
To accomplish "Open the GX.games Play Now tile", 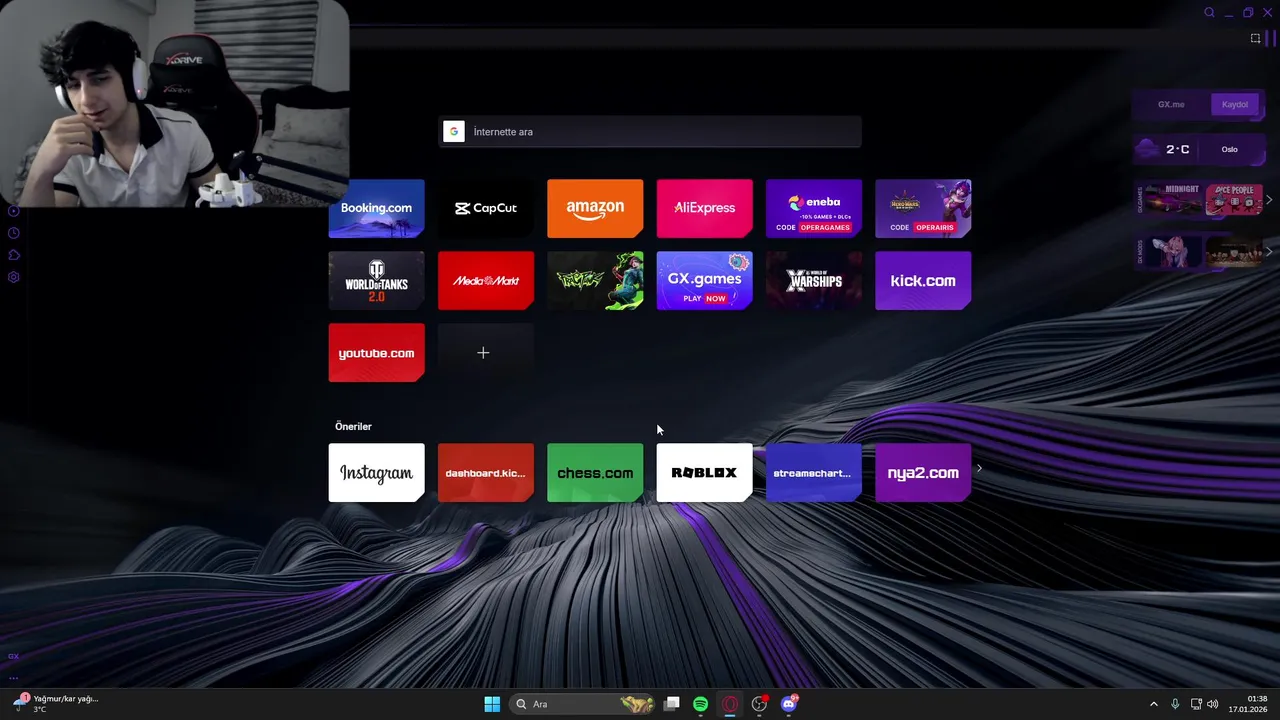I will [704, 281].
